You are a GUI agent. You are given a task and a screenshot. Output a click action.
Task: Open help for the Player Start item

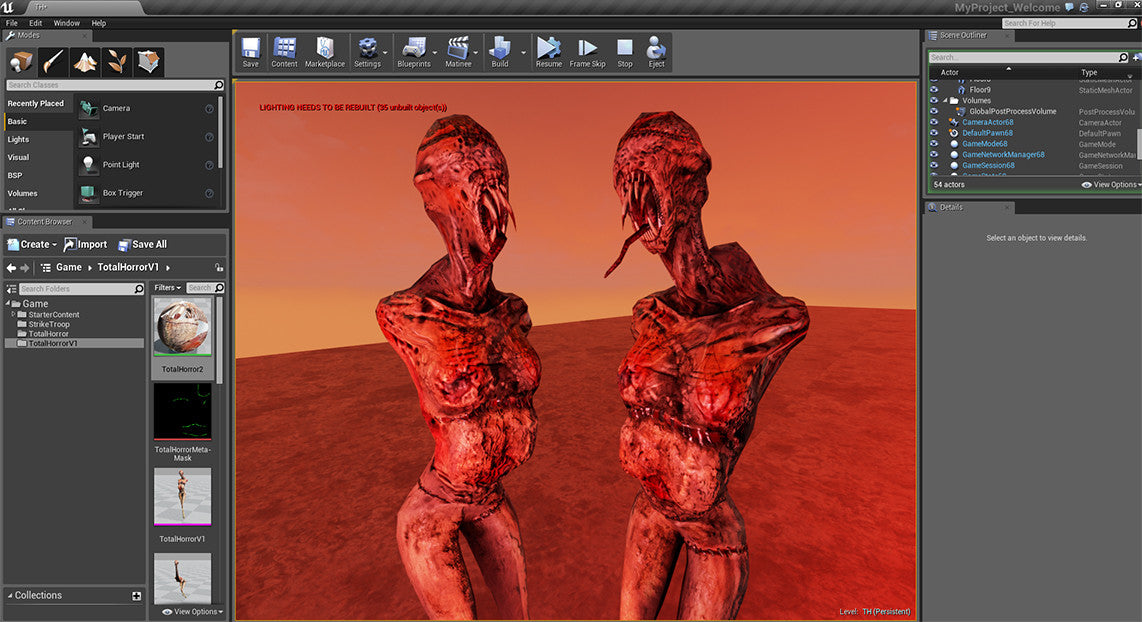pos(209,137)
